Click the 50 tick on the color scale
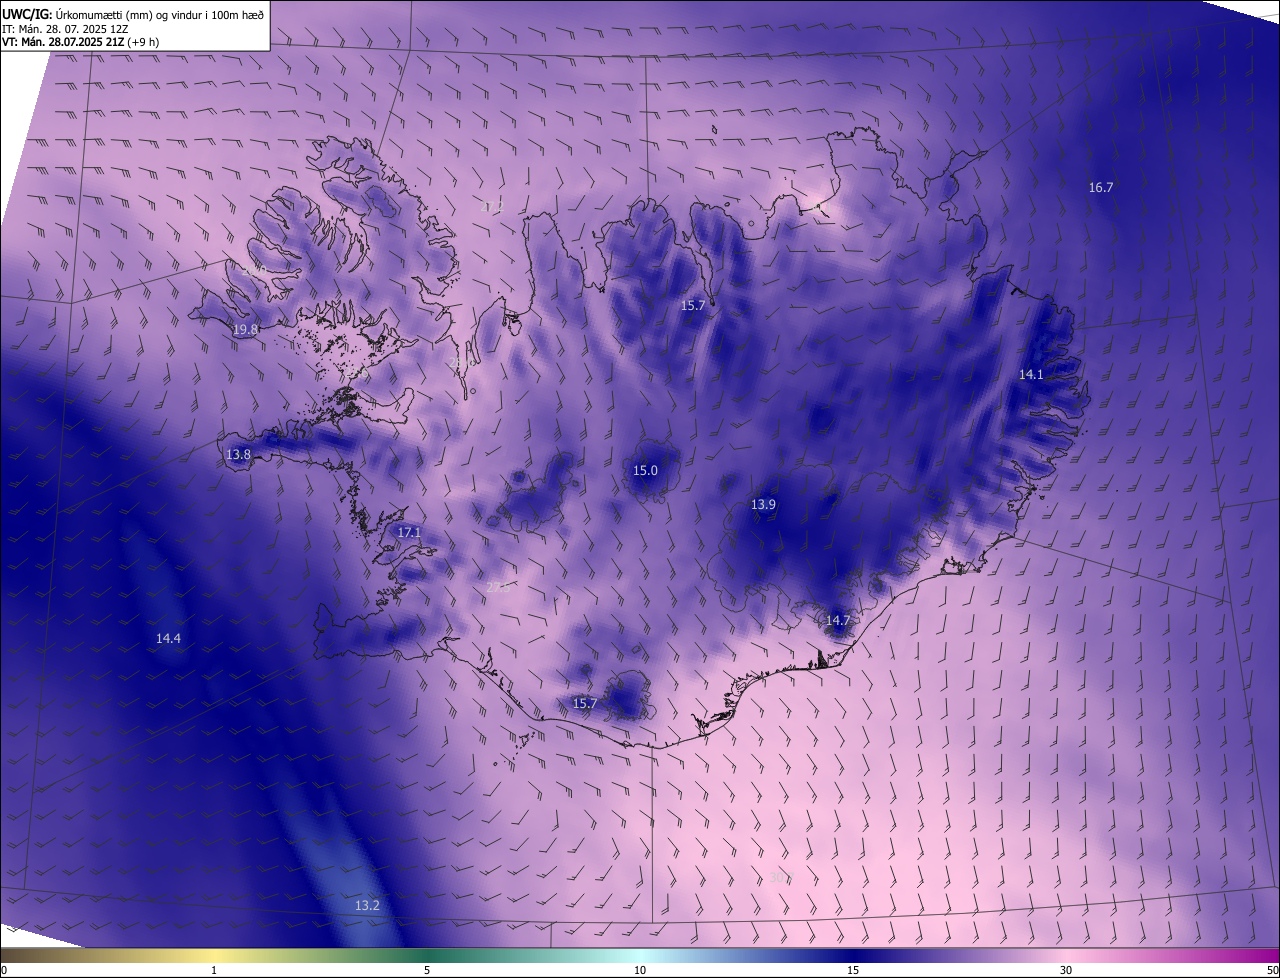The image size is (1280, 978). (x=1272, y=970)
